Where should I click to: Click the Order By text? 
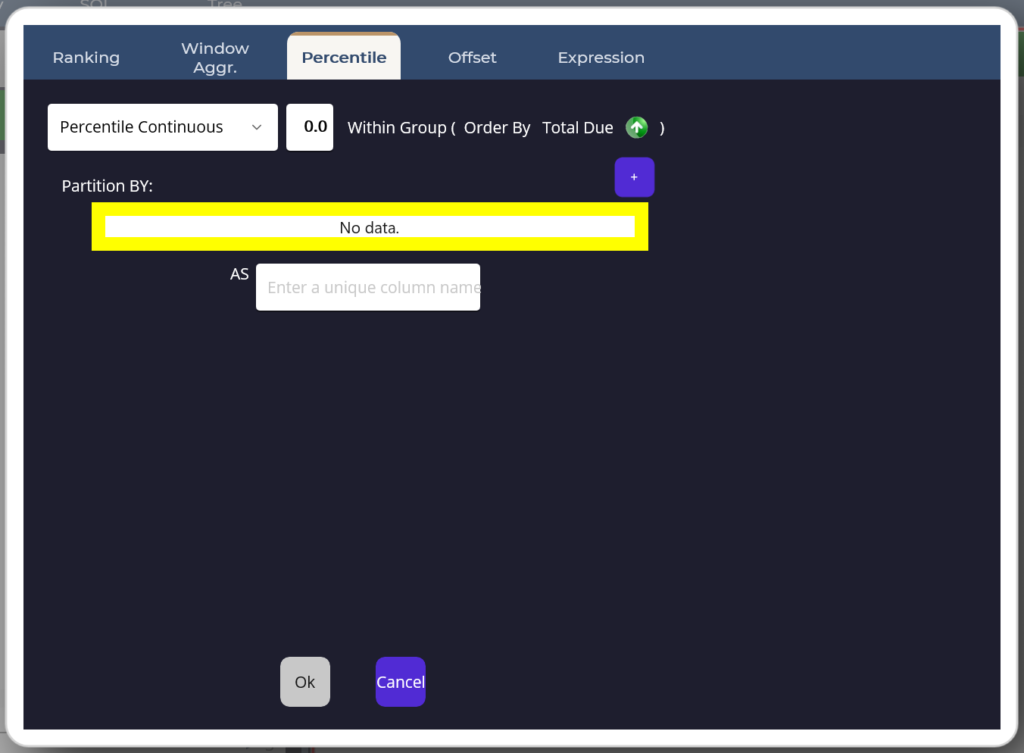pyautogui.click(x=497, y=128)
